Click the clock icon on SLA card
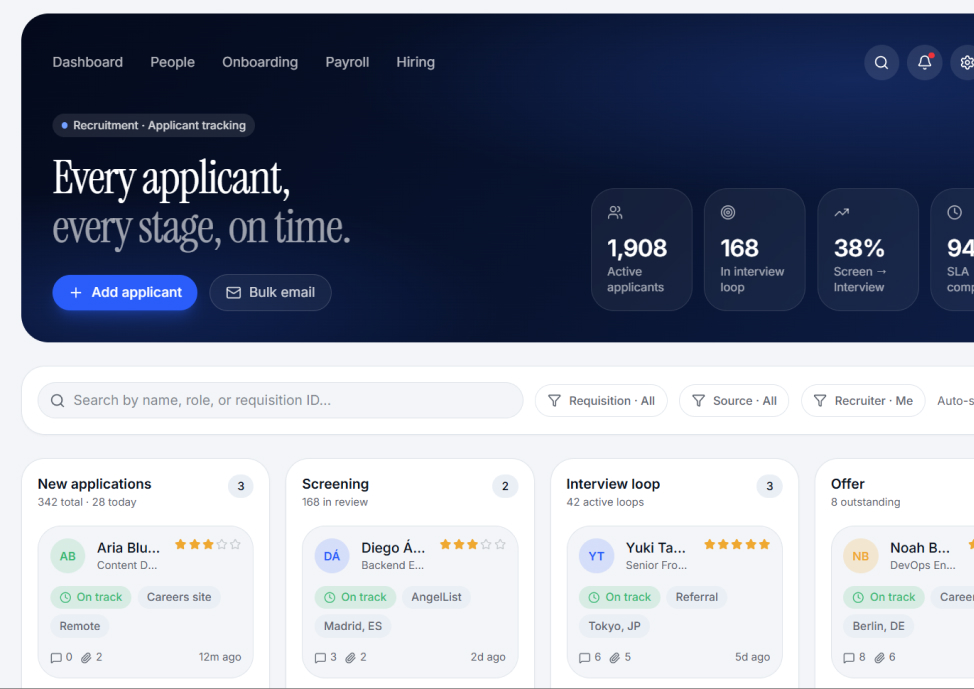The width and height of the screenshot is (974, 689). pos(955,212)
